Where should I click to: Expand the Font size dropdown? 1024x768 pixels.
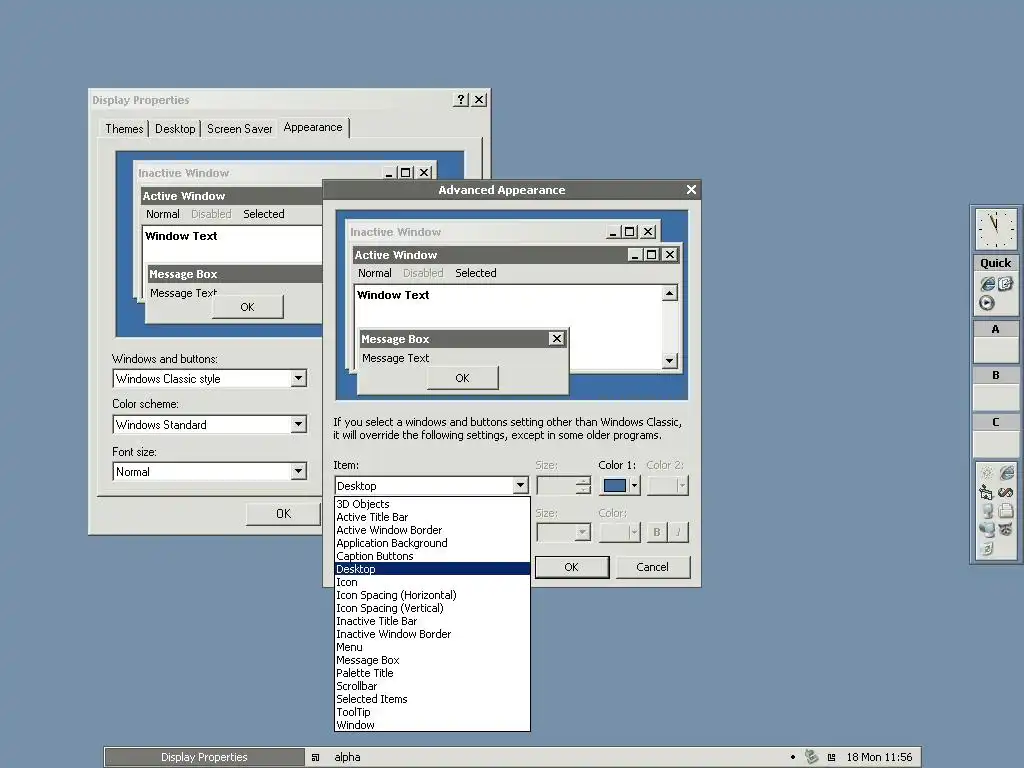[x=298, y=471]
